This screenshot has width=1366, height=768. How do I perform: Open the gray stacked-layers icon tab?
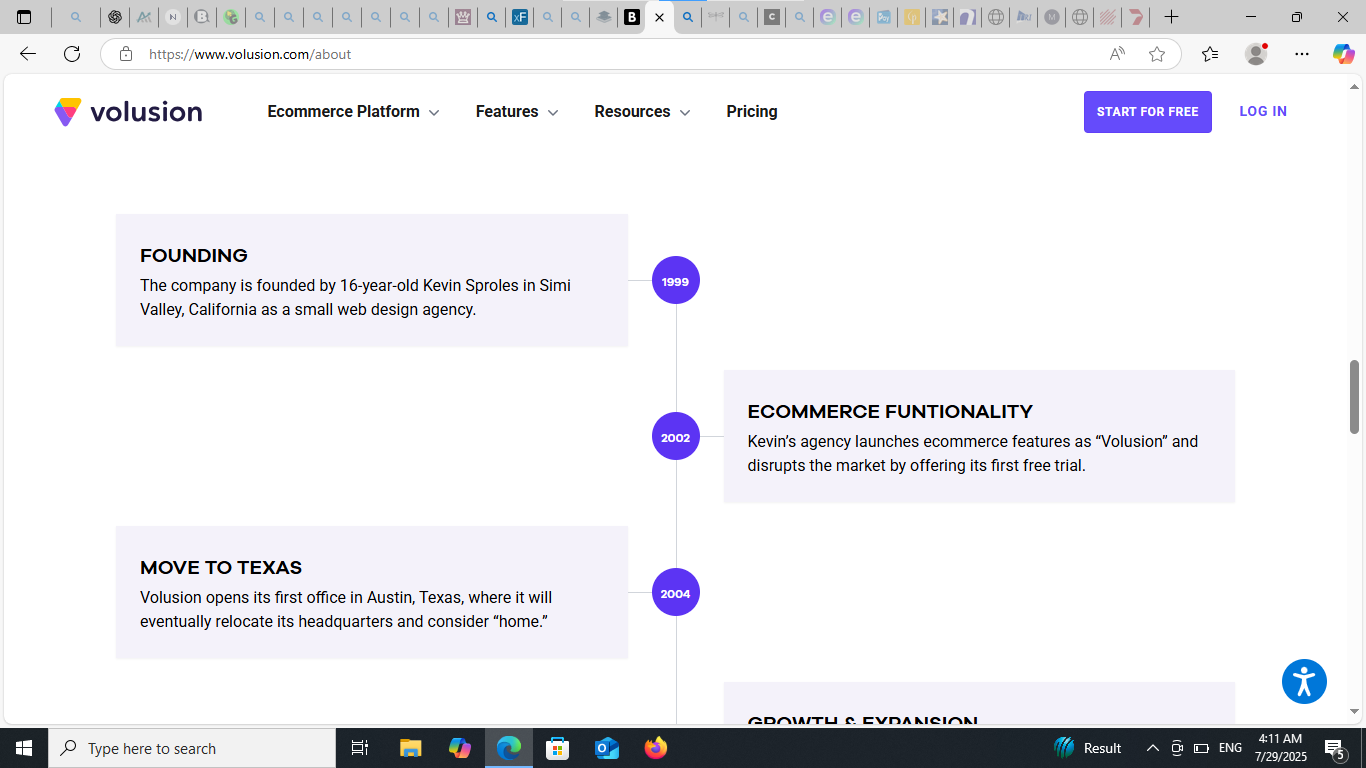pyautogui.click(x=603, y=17)
